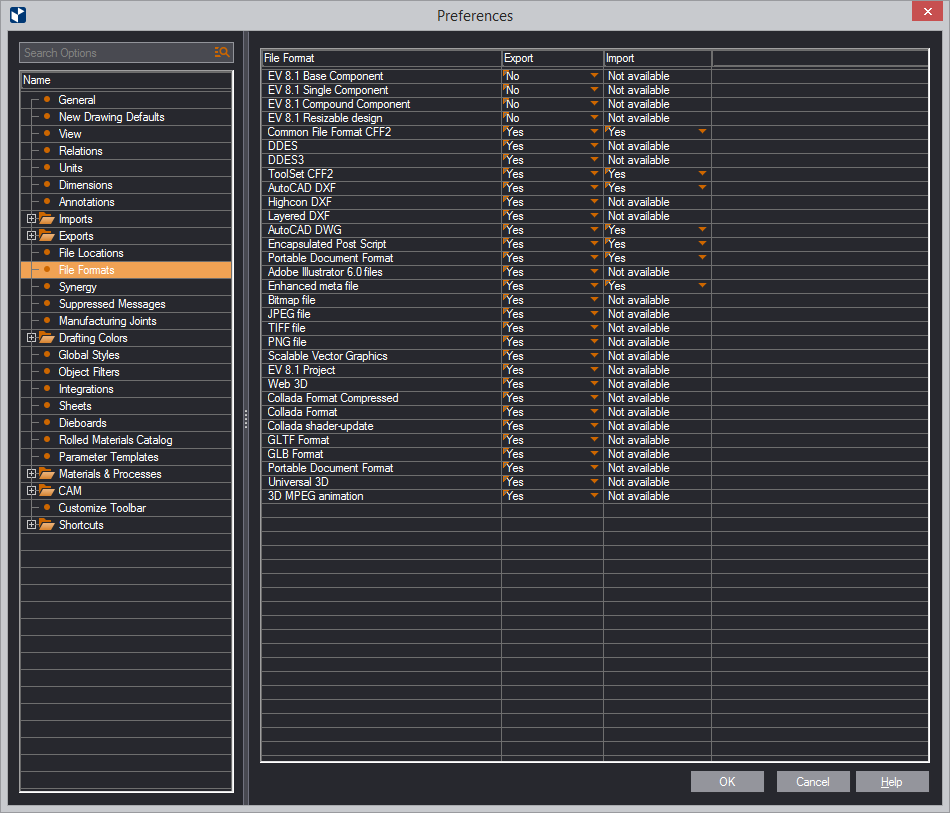Open Export dropdown for DDES3
The image size is (950, 813).
pos(594,160)
